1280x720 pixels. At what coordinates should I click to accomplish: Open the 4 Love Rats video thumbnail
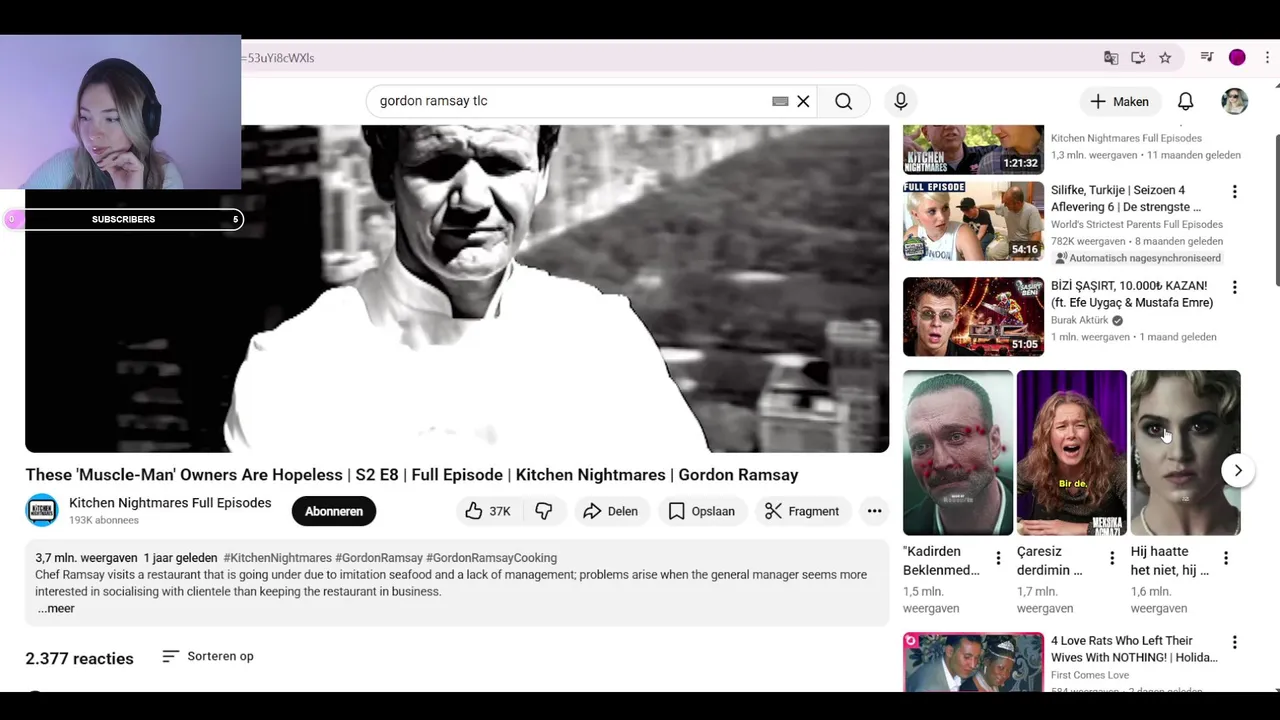(x=973, y=662)
